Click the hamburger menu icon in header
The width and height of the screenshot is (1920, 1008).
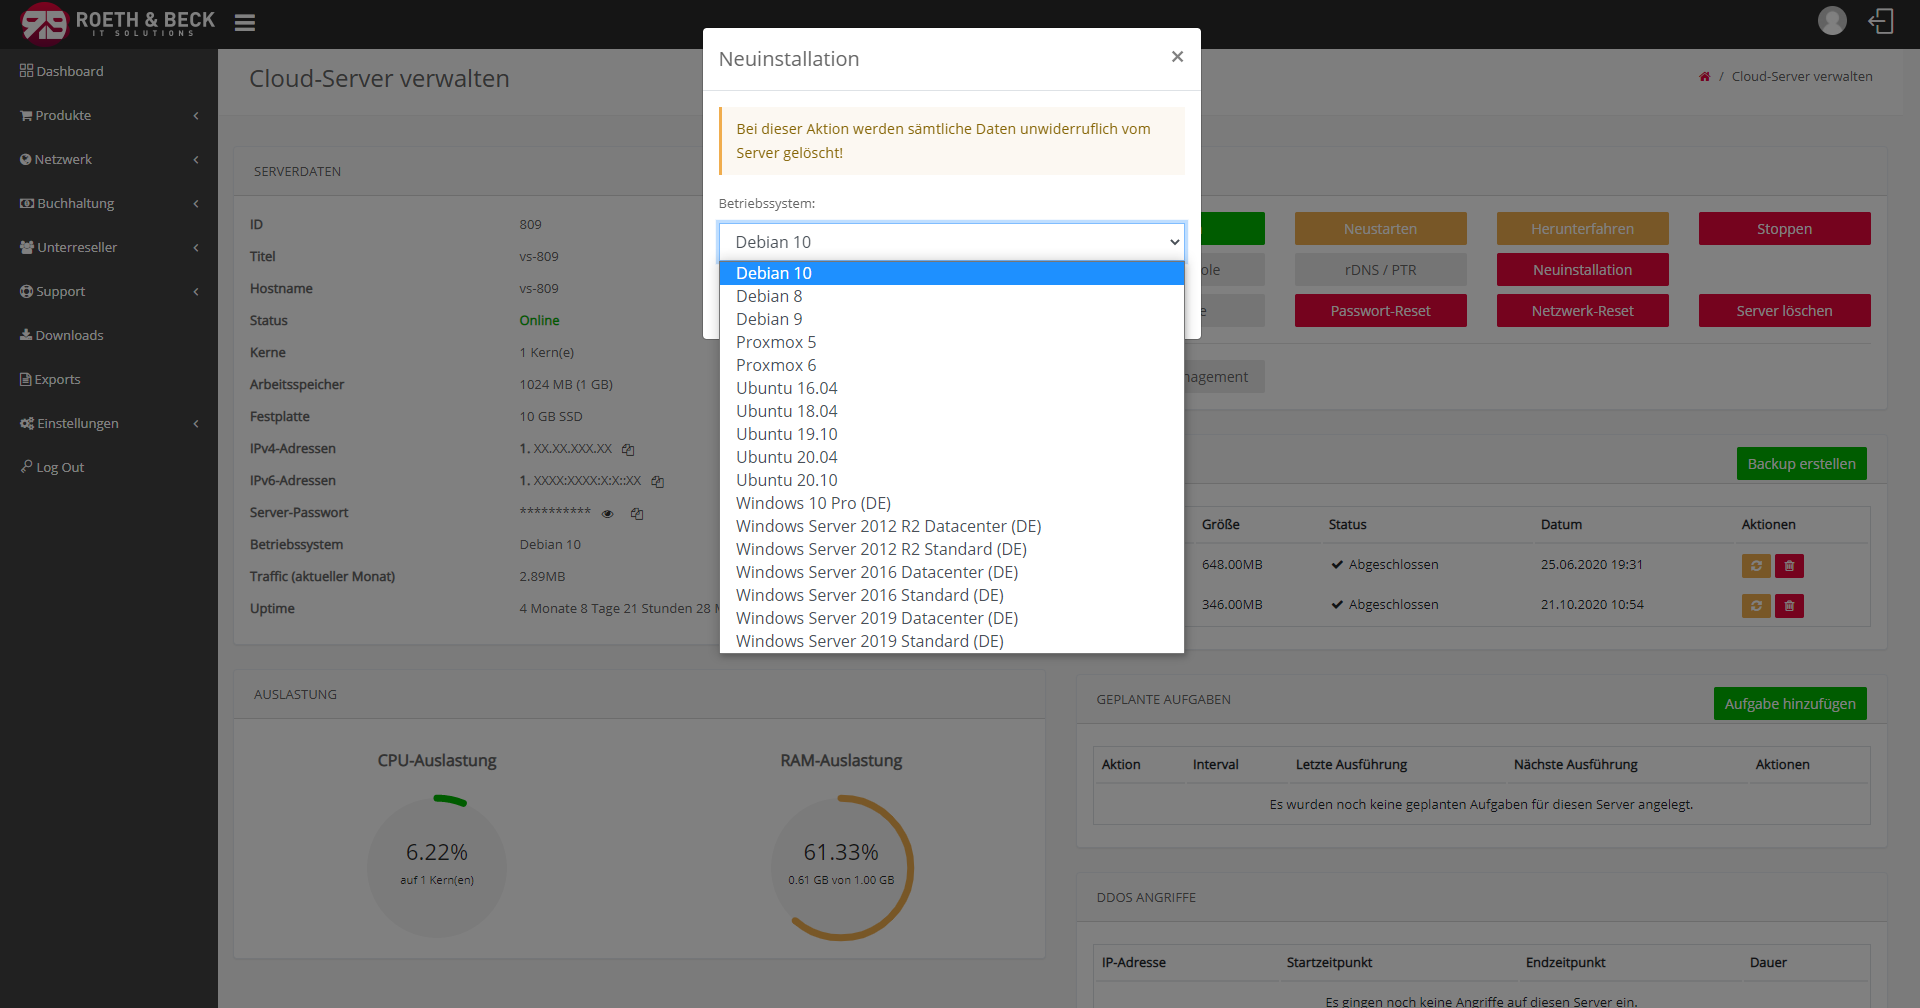(245, 23)
